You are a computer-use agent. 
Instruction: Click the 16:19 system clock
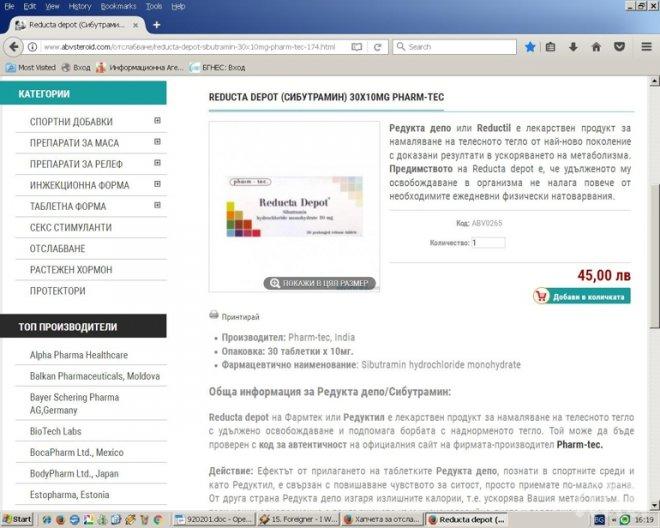click(x=644, y=520)
